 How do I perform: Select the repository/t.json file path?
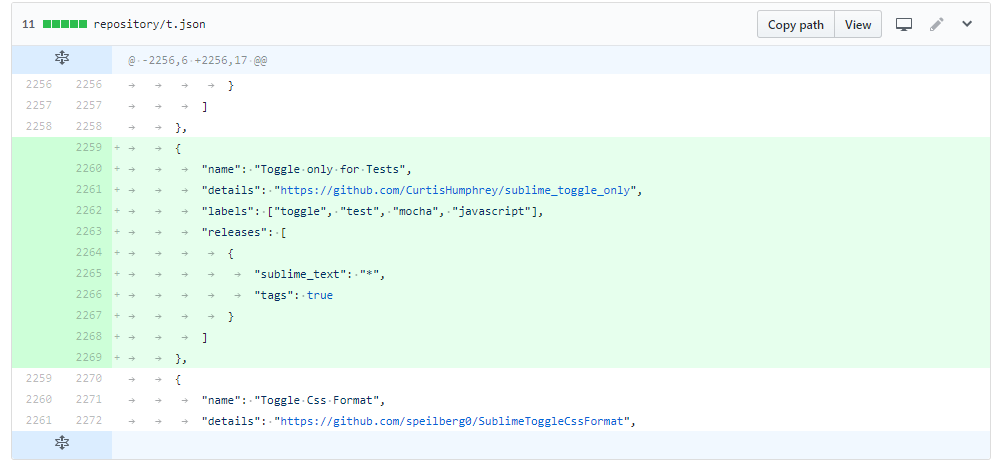coord(149,24)
